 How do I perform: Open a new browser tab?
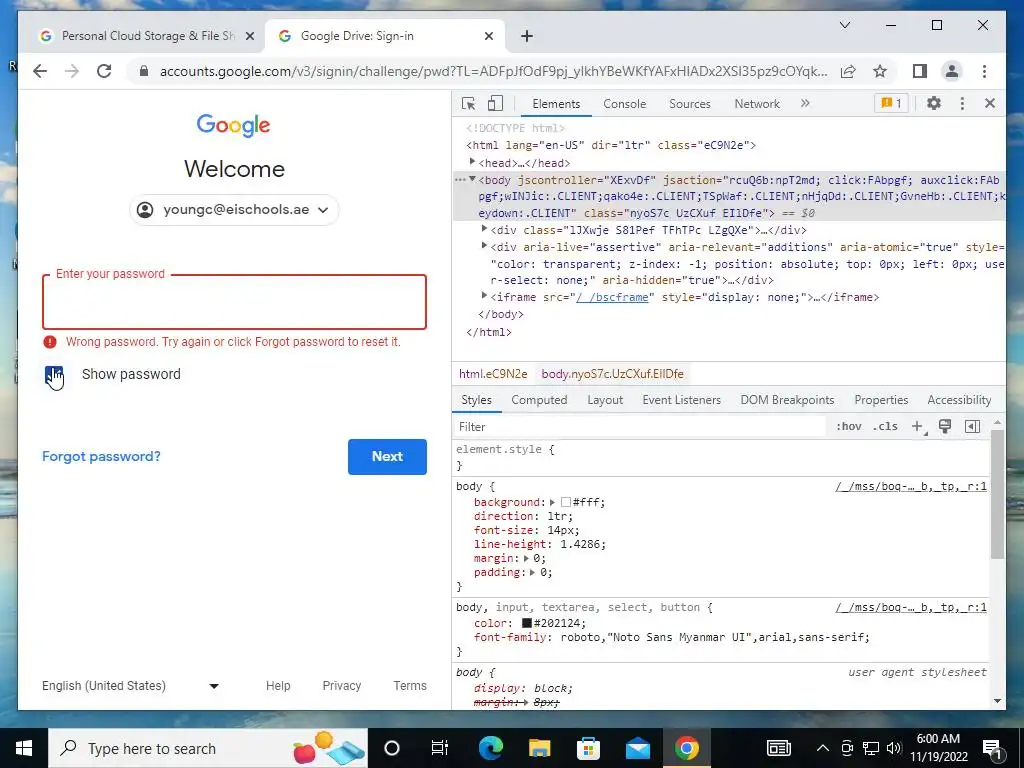pos(527,36)
